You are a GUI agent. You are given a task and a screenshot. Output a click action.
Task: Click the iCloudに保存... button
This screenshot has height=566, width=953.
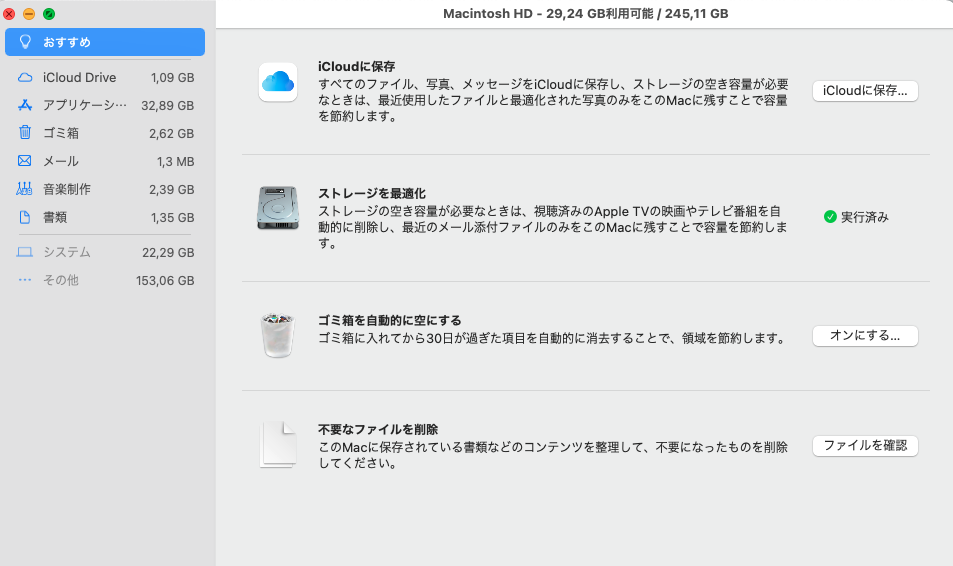(865, 91)
